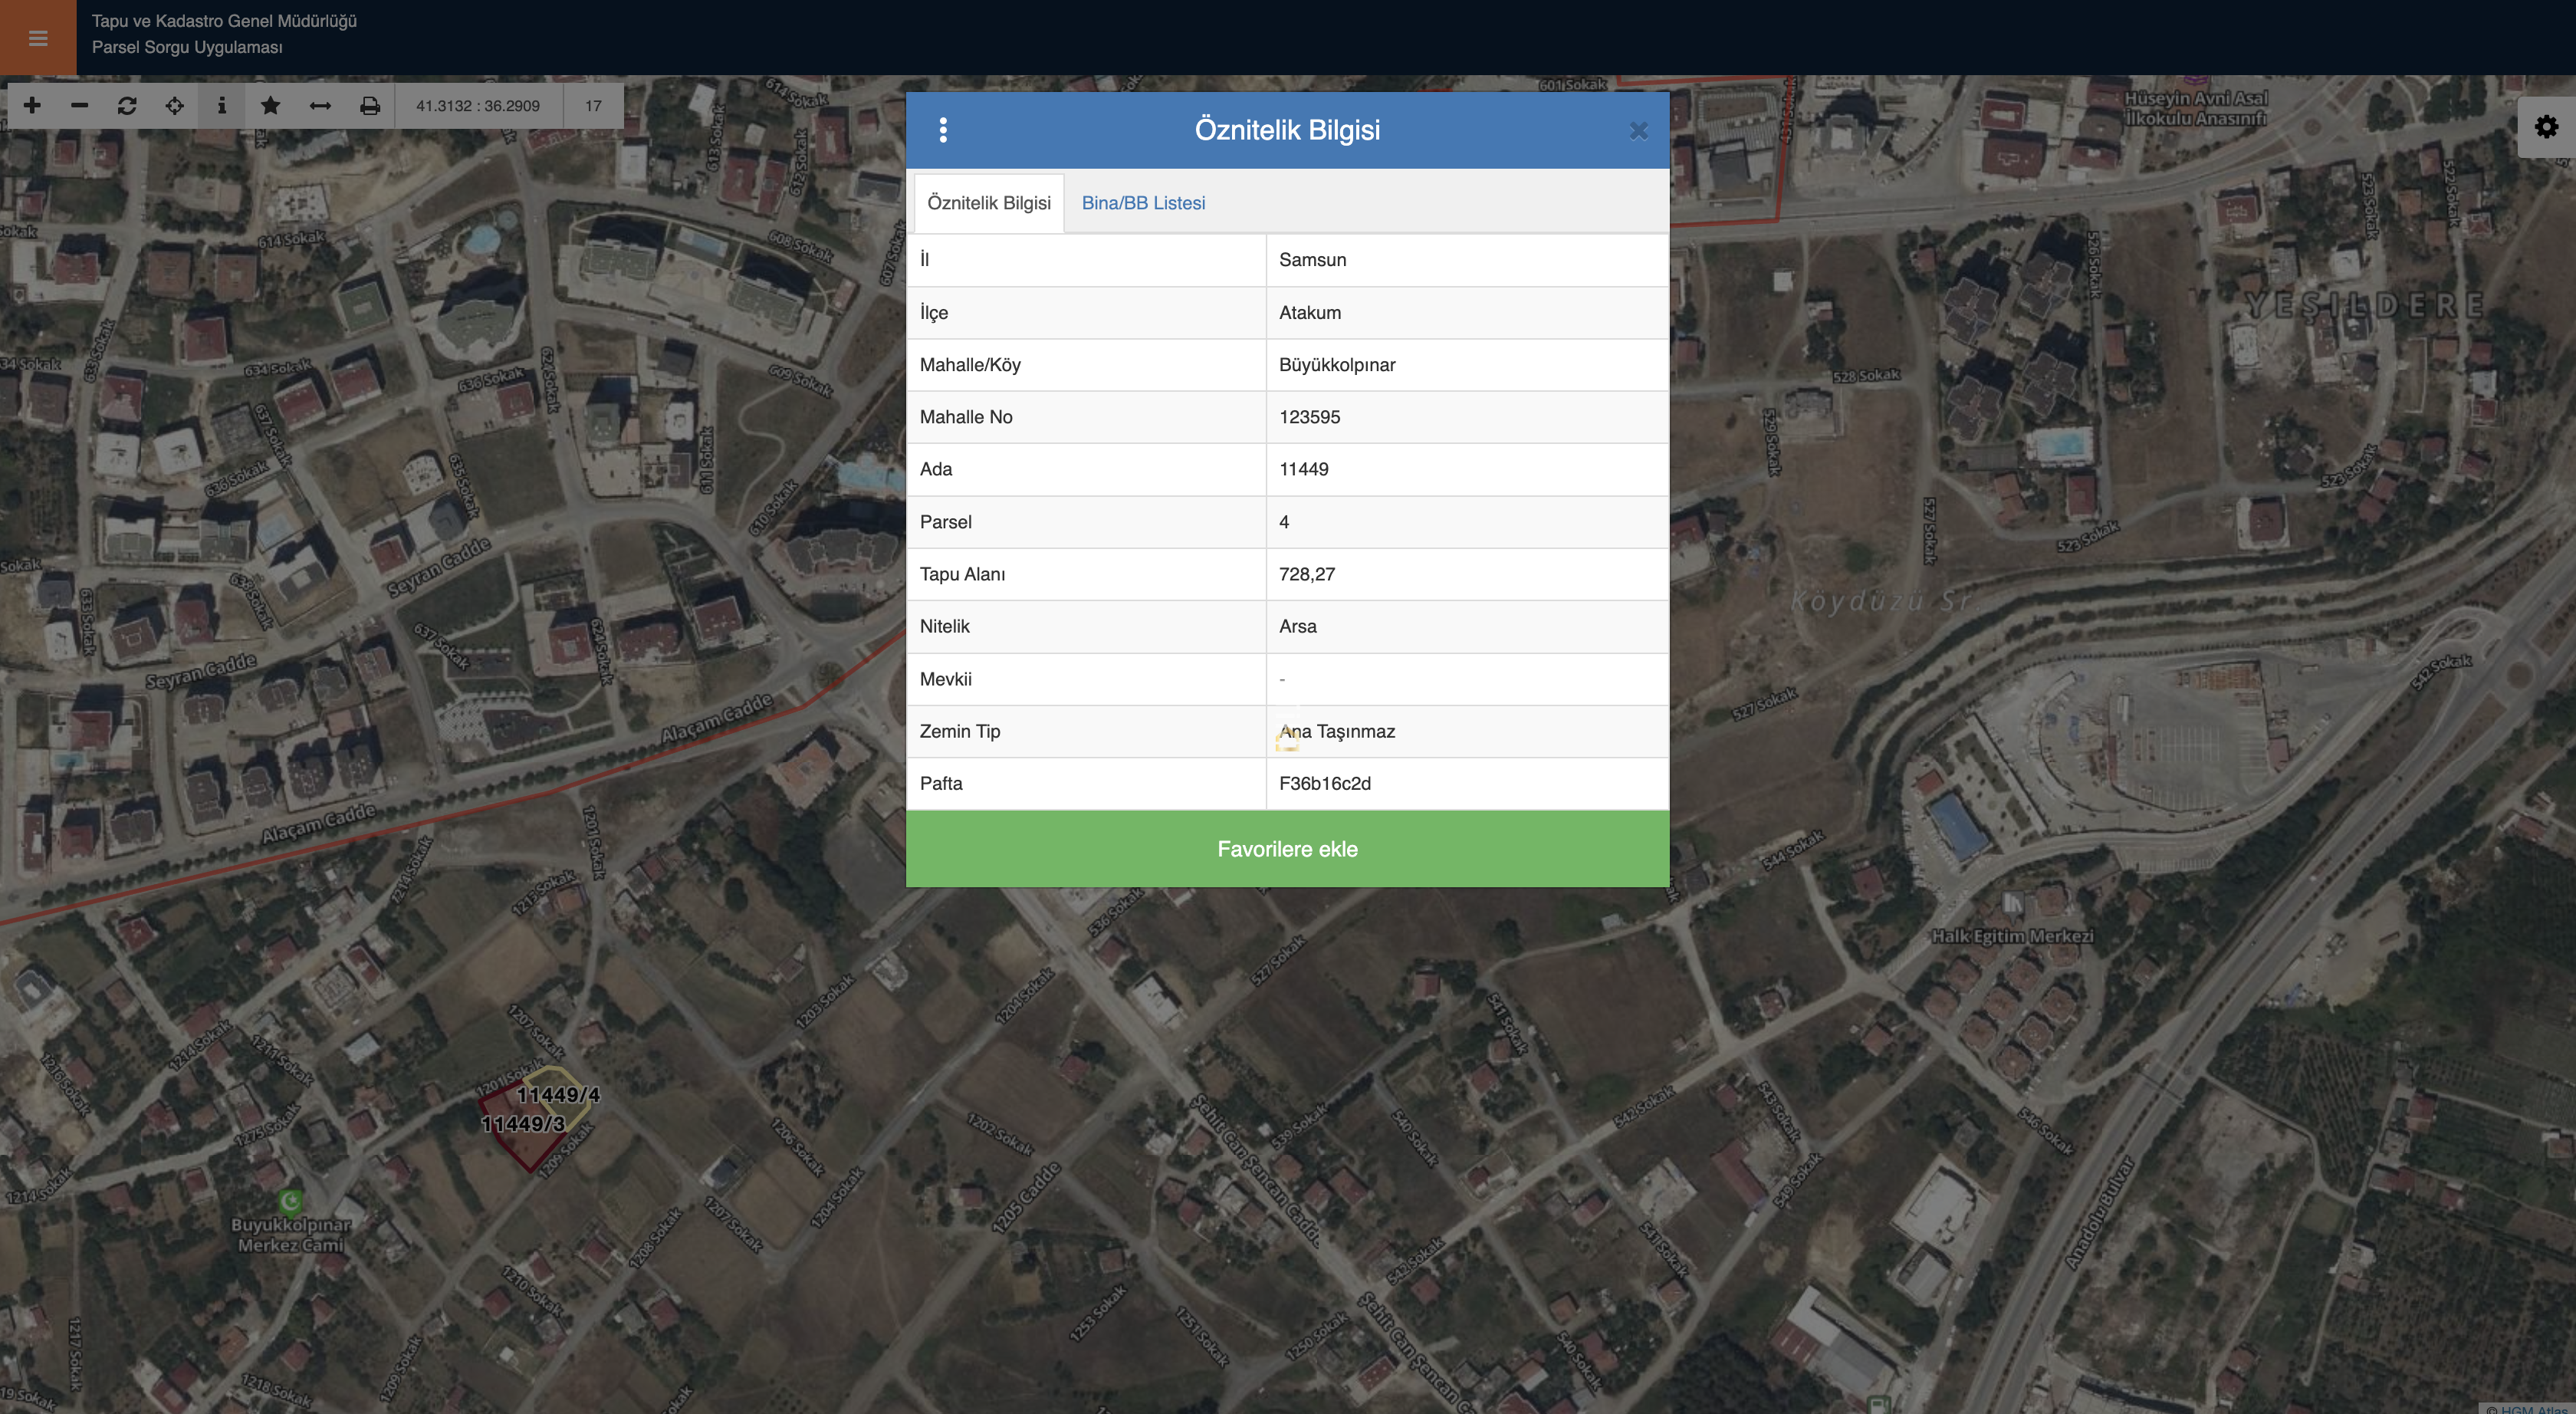Open favorites with the star icon
The image size is (2576, 1414).
point(270,106)
